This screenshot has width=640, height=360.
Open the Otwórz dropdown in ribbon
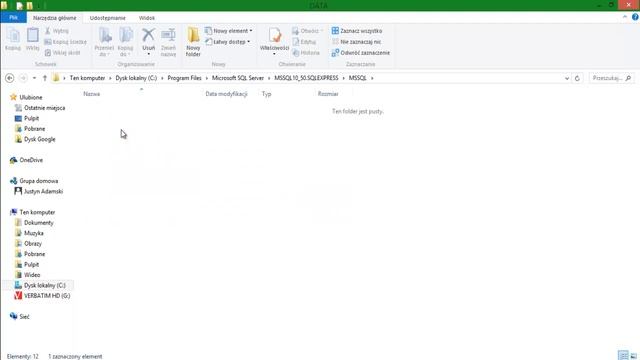pos(307,31)
